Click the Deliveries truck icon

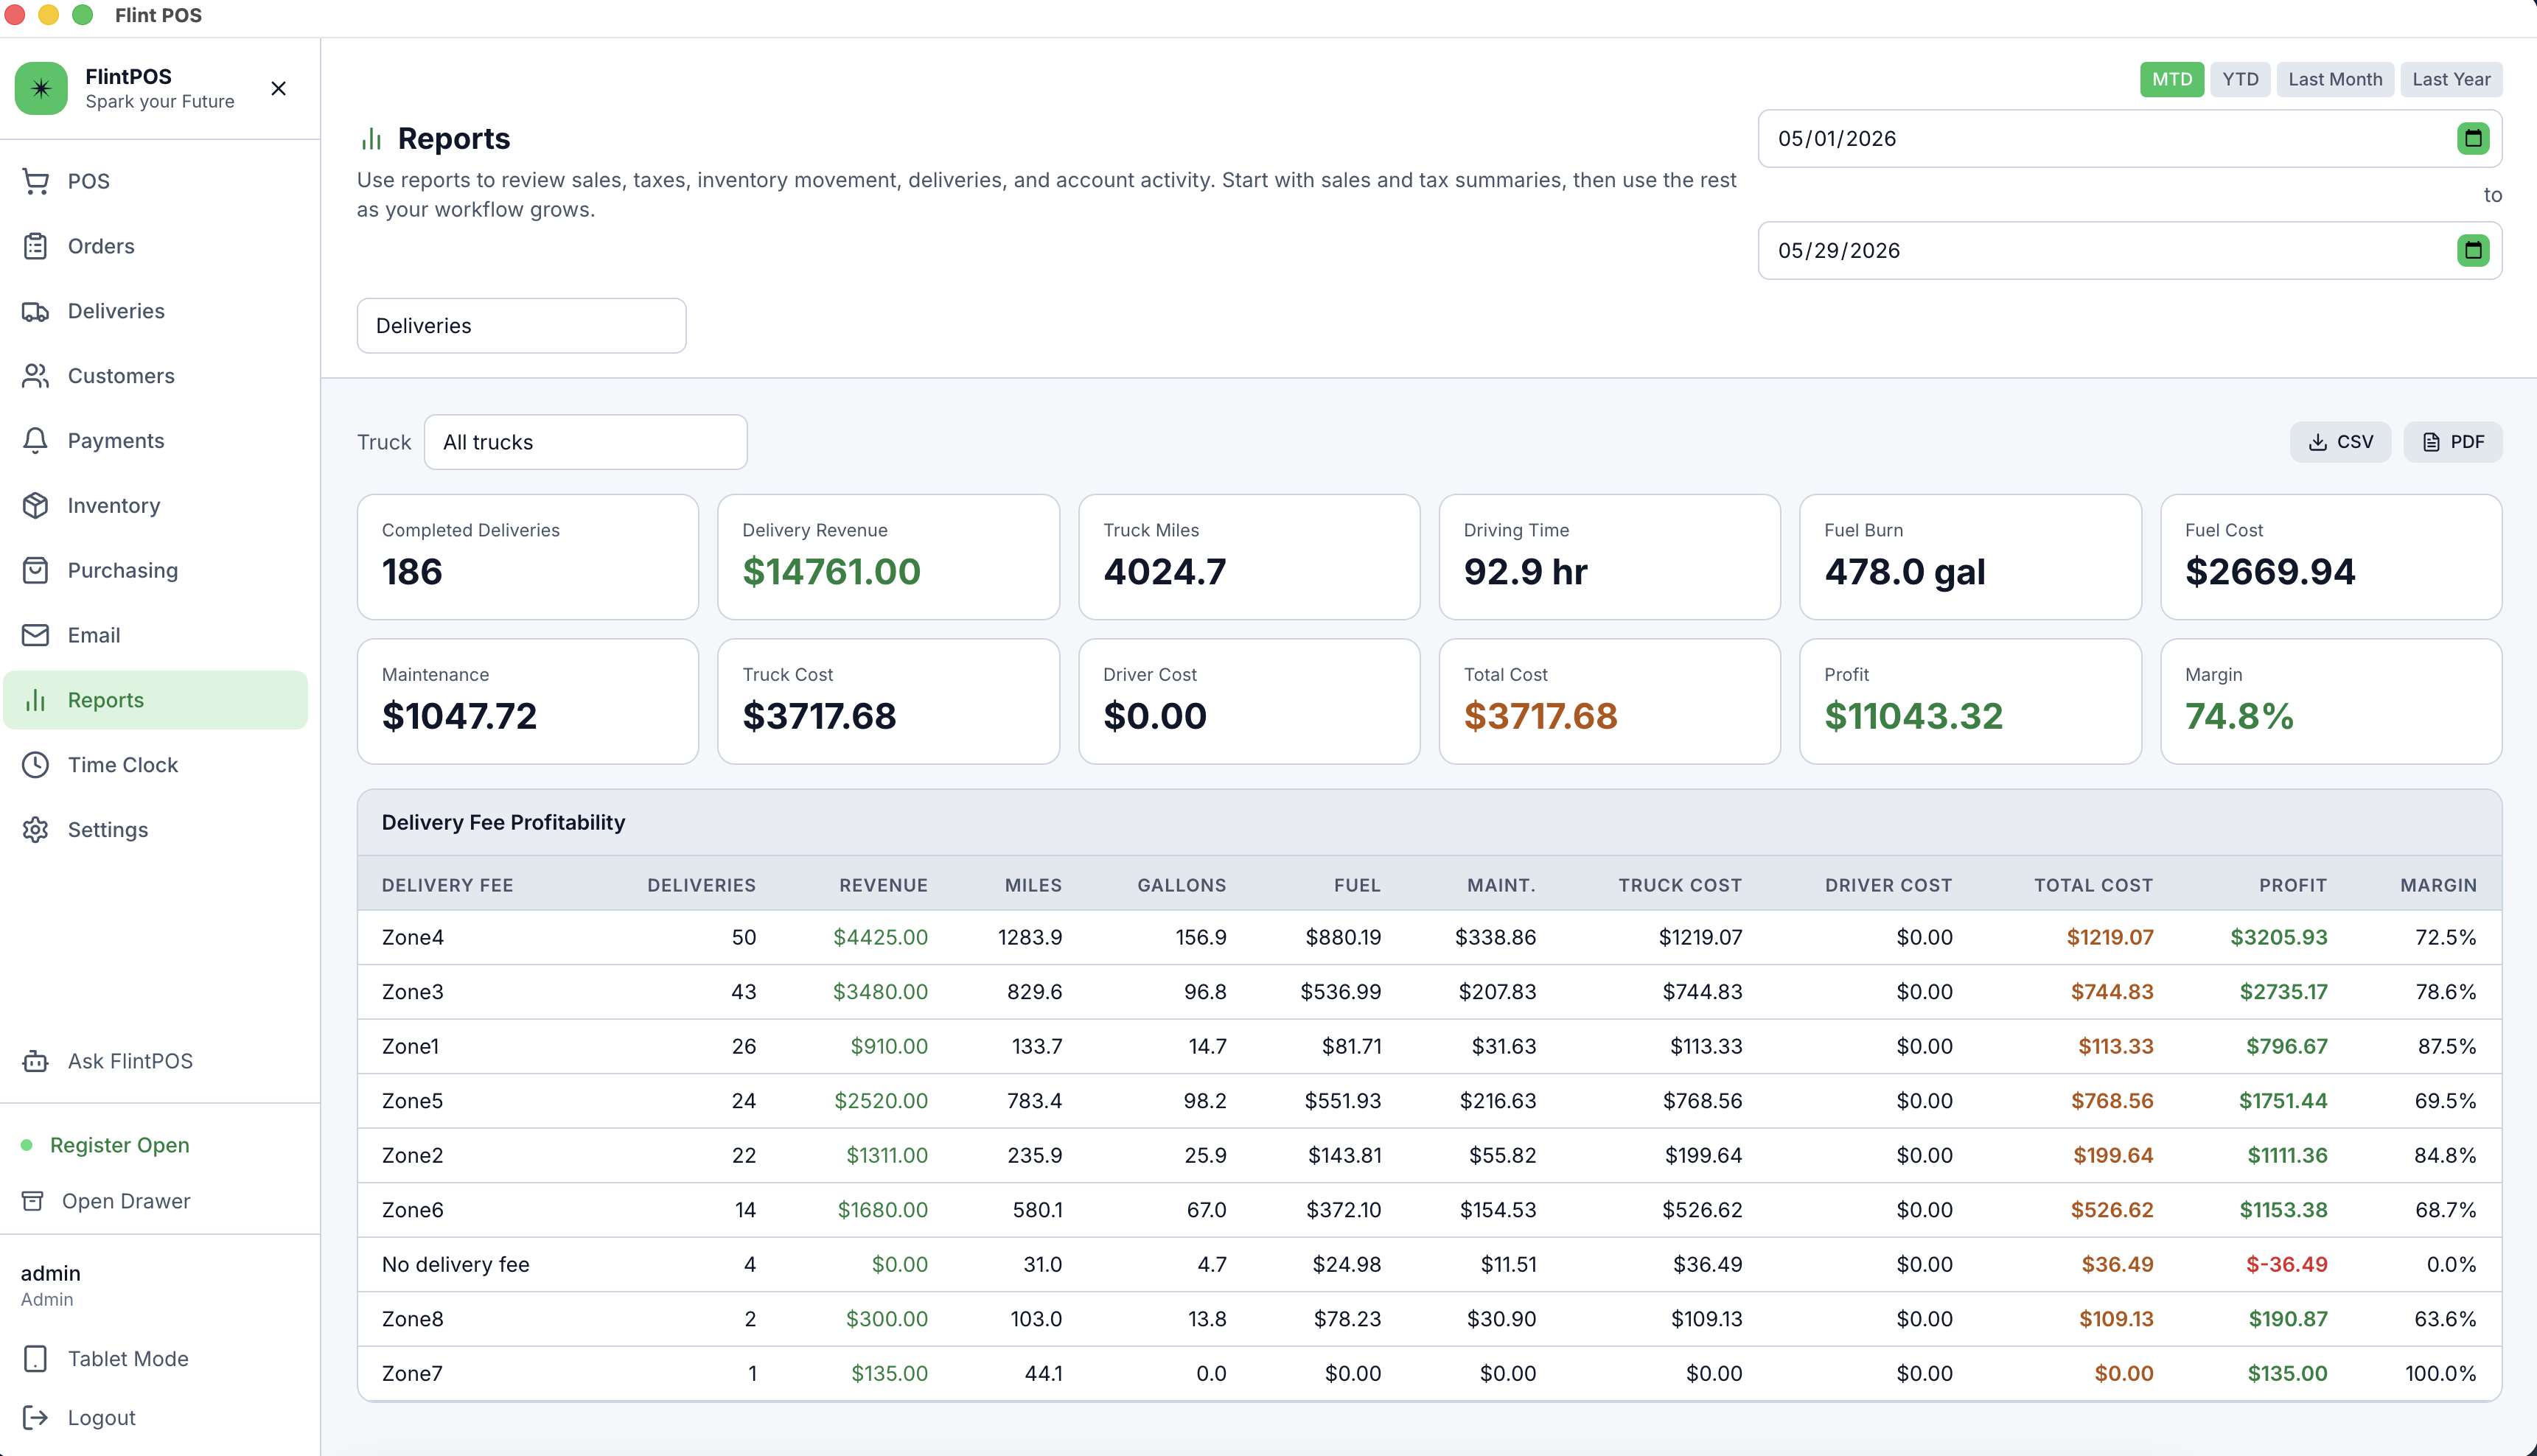click(x=36, y=311)
